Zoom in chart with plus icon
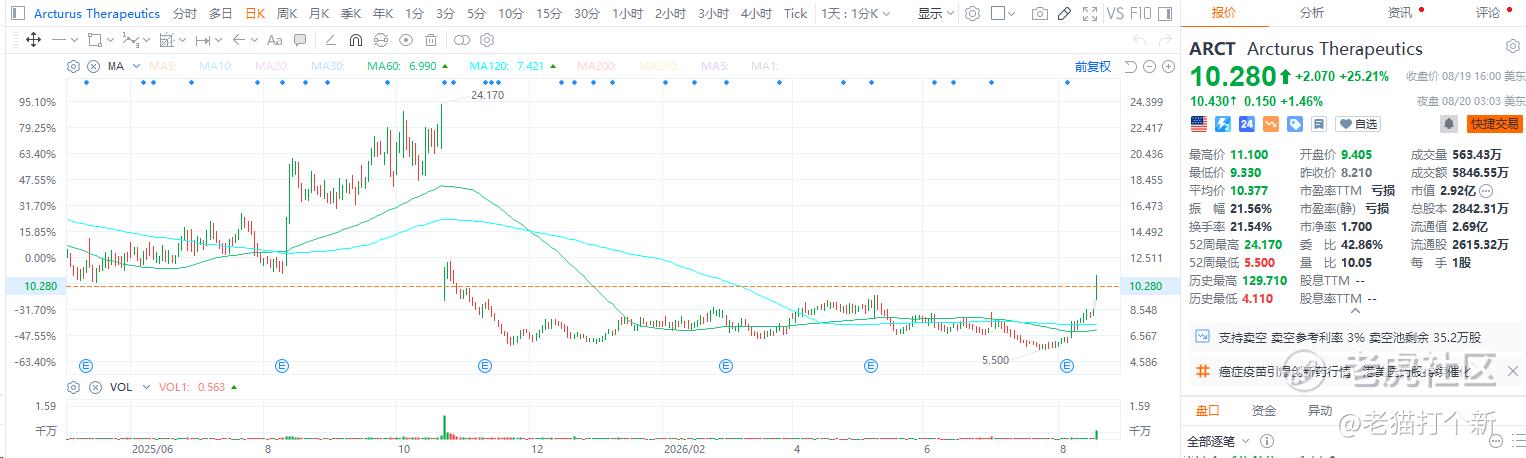Image resolution: width=1526 pixels, height=458 pixels. coord(1167,66)
